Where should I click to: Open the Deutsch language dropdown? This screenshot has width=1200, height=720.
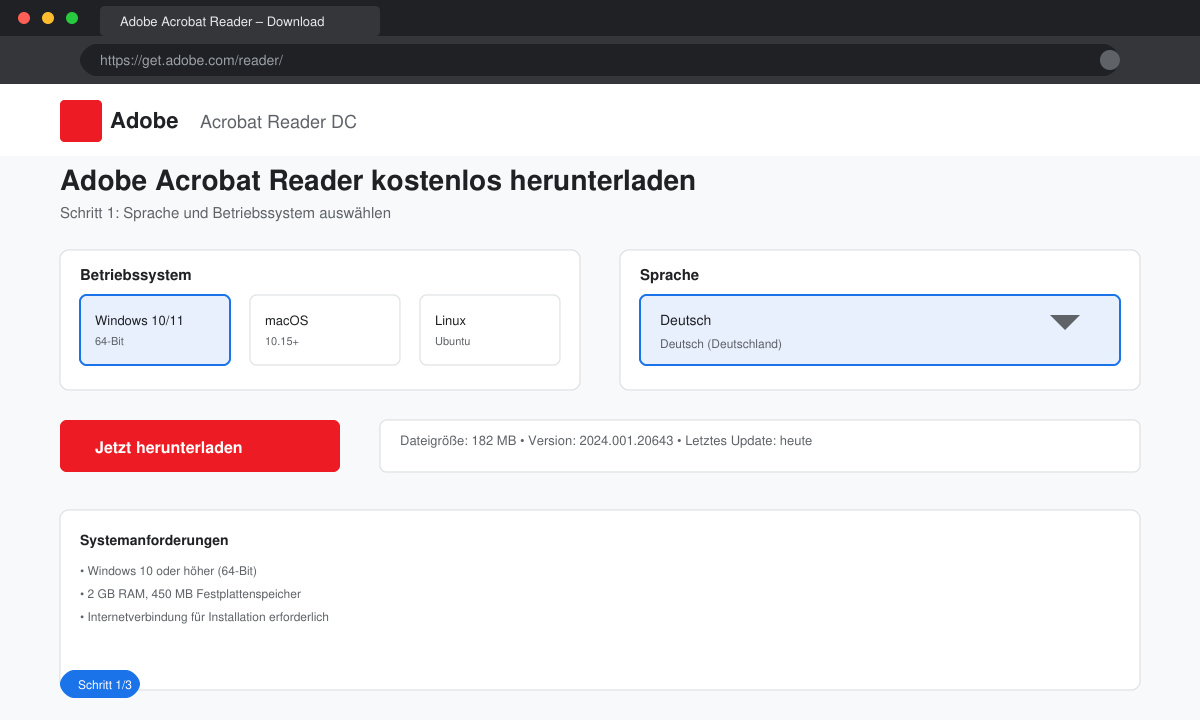tap(880, 330)
